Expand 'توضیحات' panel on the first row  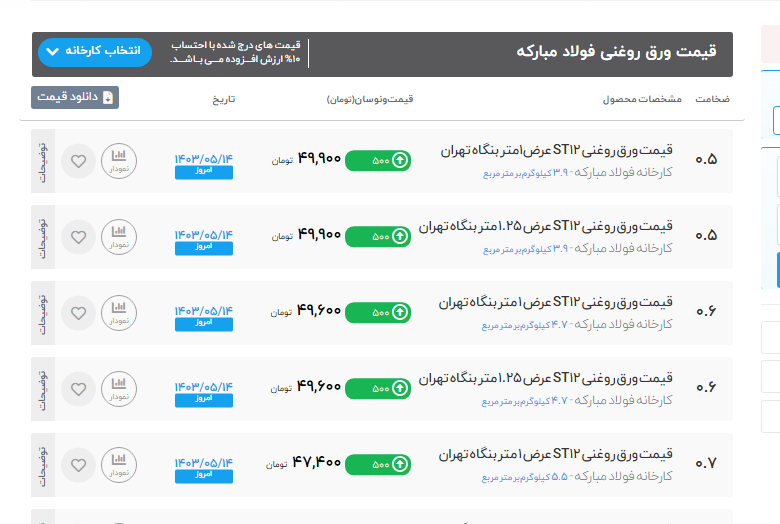pyautogui.click(x=43, y=160)
